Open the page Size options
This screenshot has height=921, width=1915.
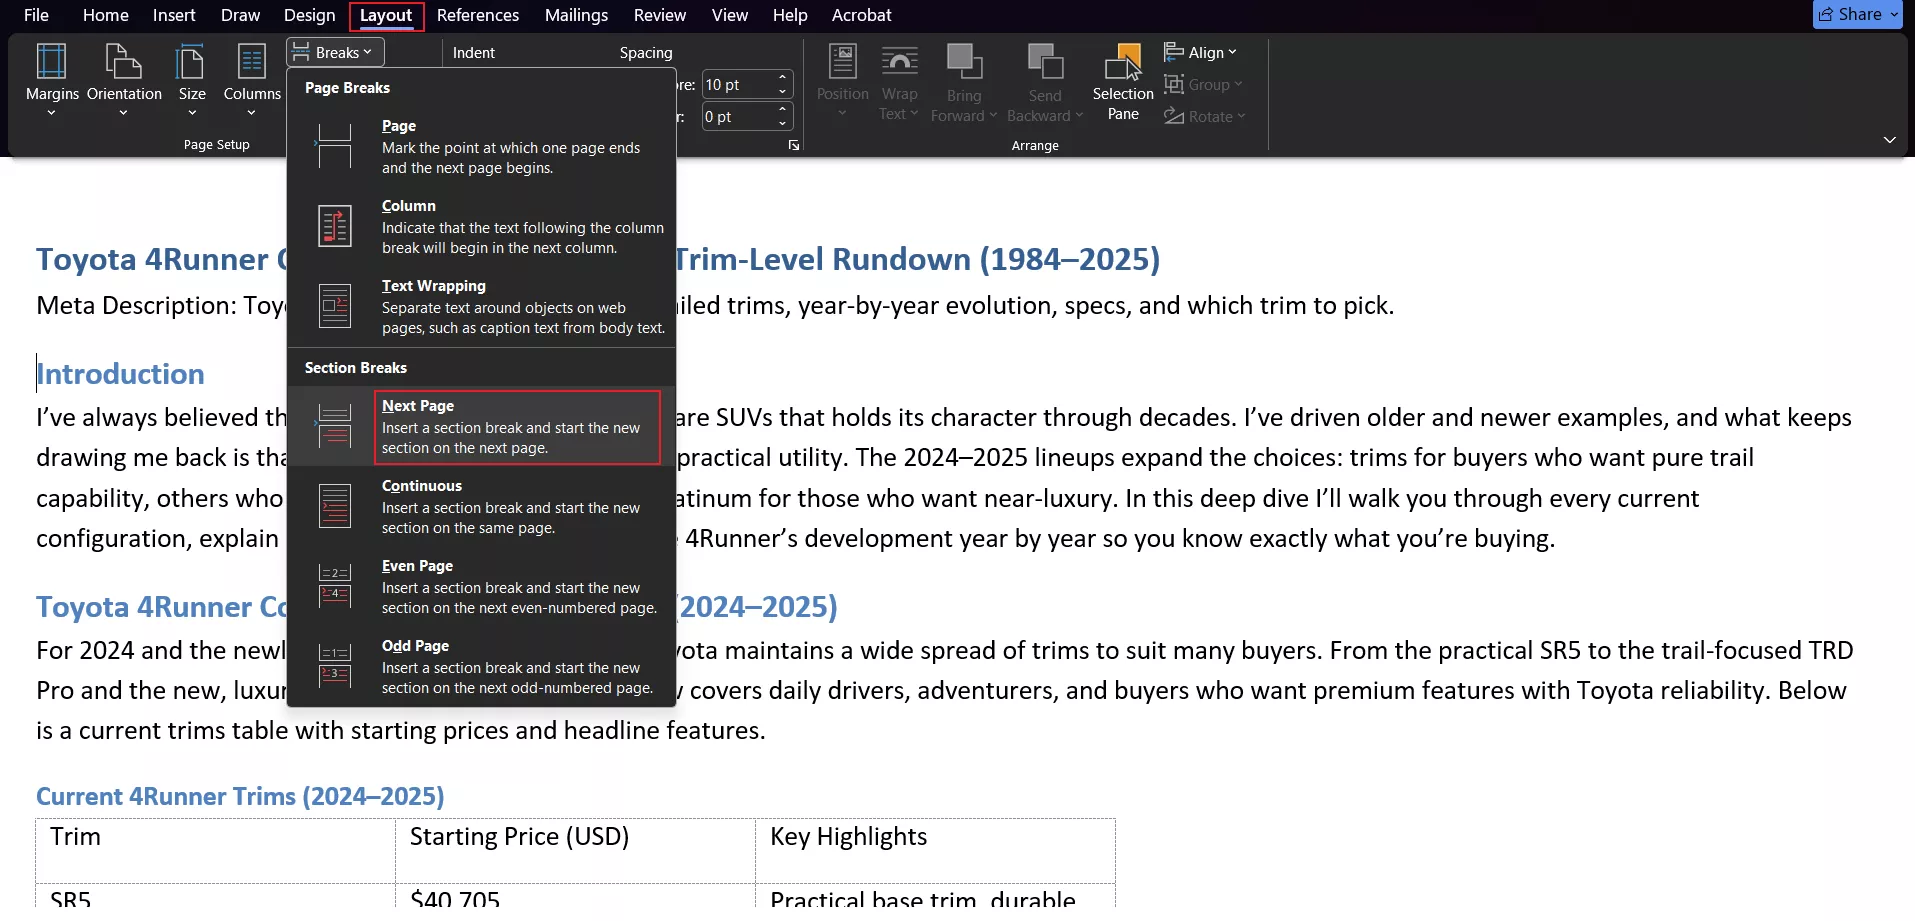(x=192, y=78)
